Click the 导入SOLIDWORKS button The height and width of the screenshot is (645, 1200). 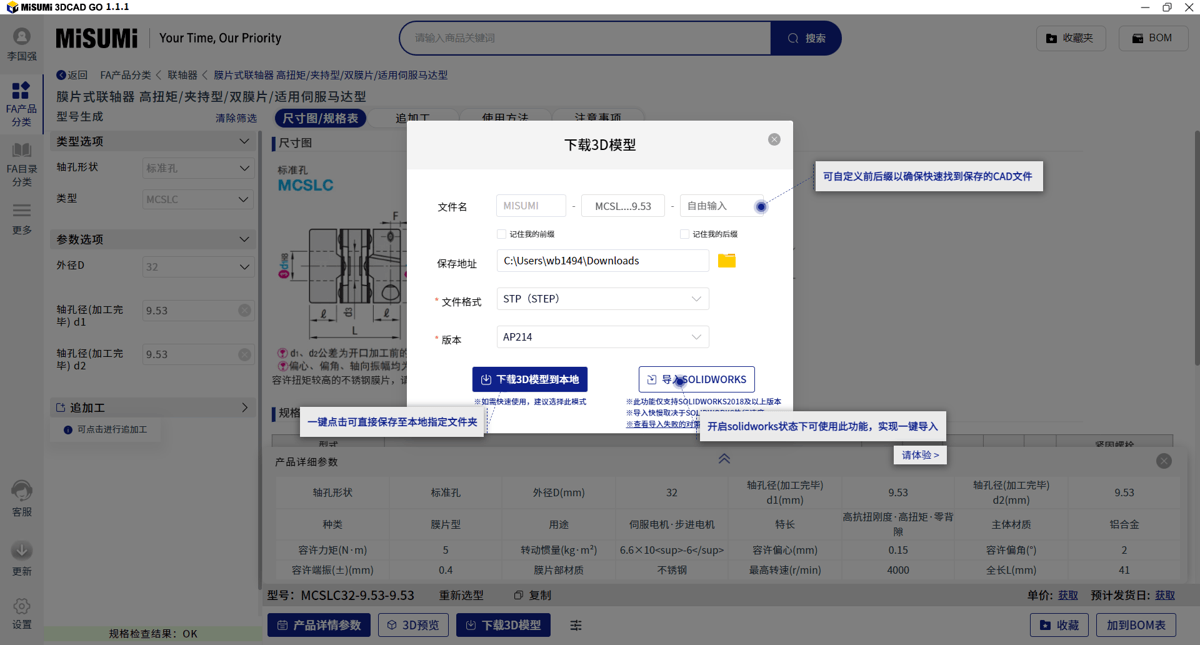[697, 380]
